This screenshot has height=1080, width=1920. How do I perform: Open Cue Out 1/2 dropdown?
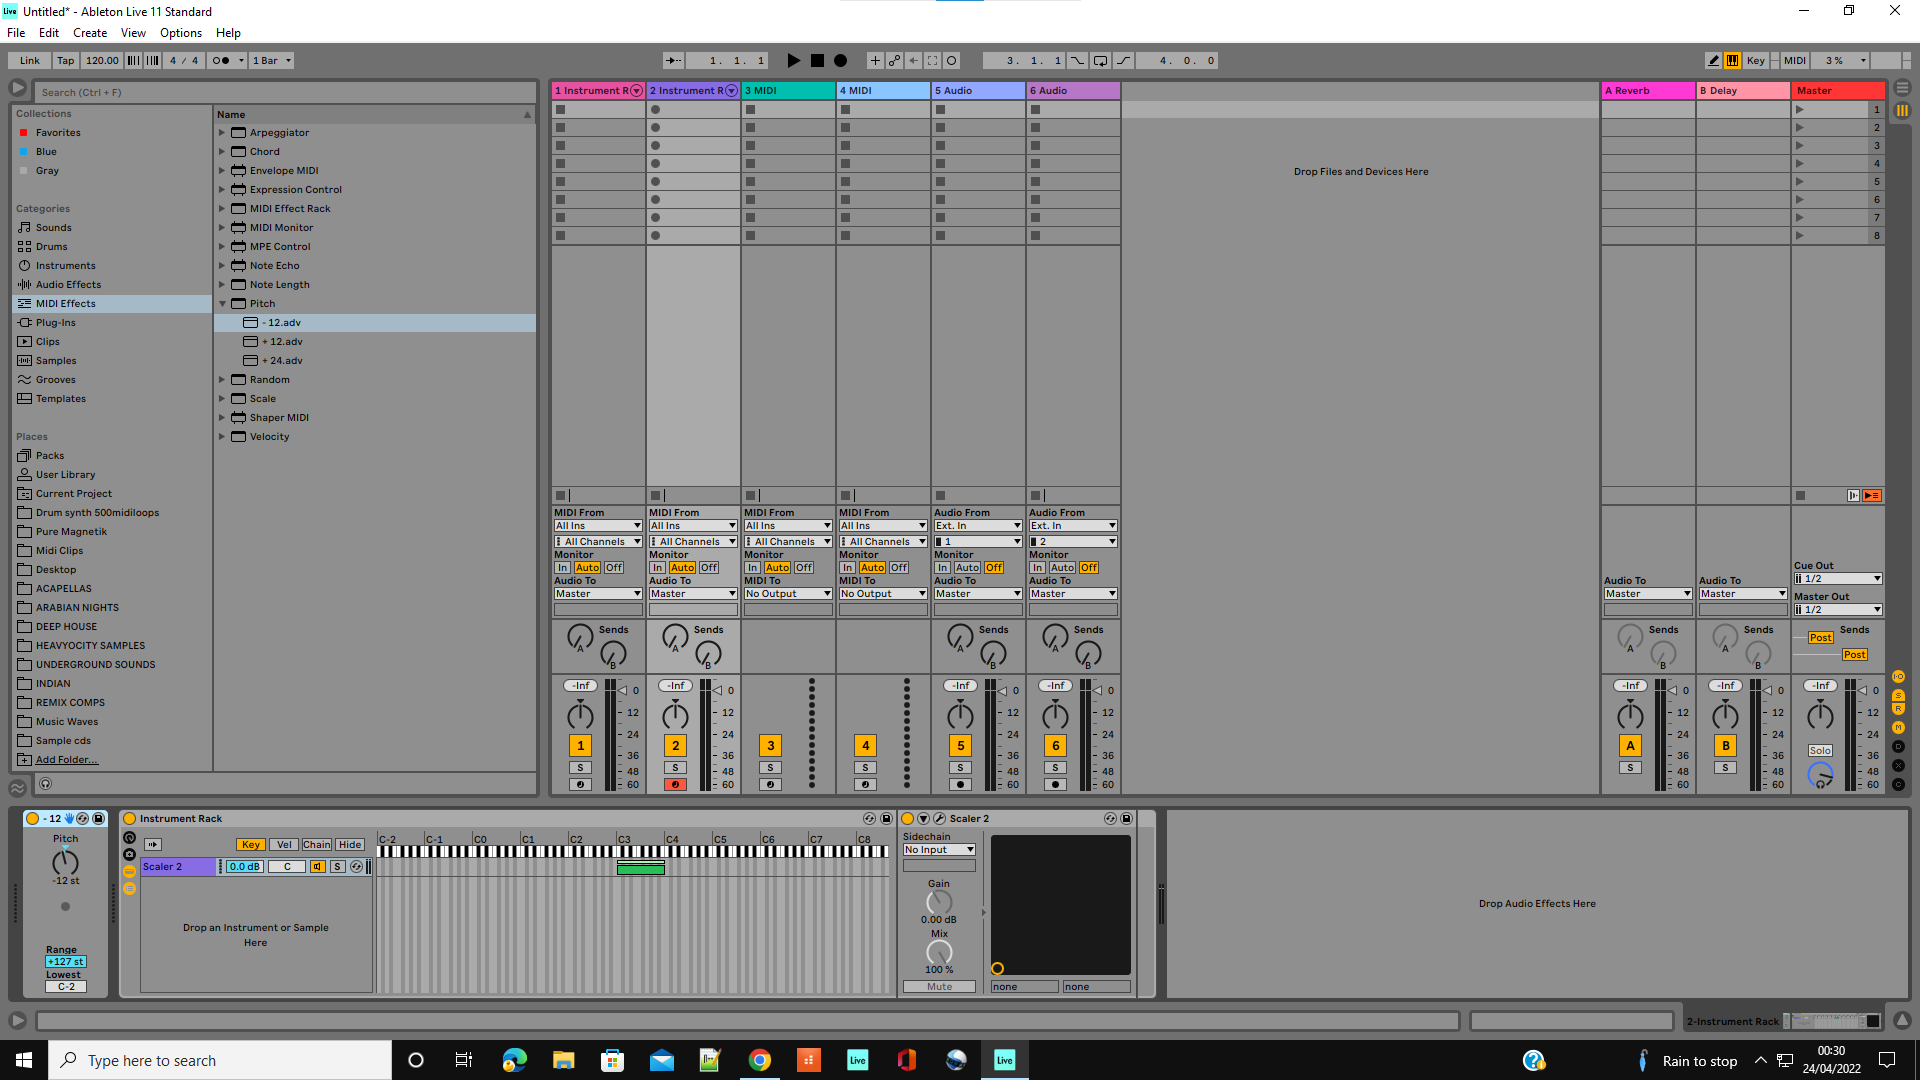[x=1838, y=579]
